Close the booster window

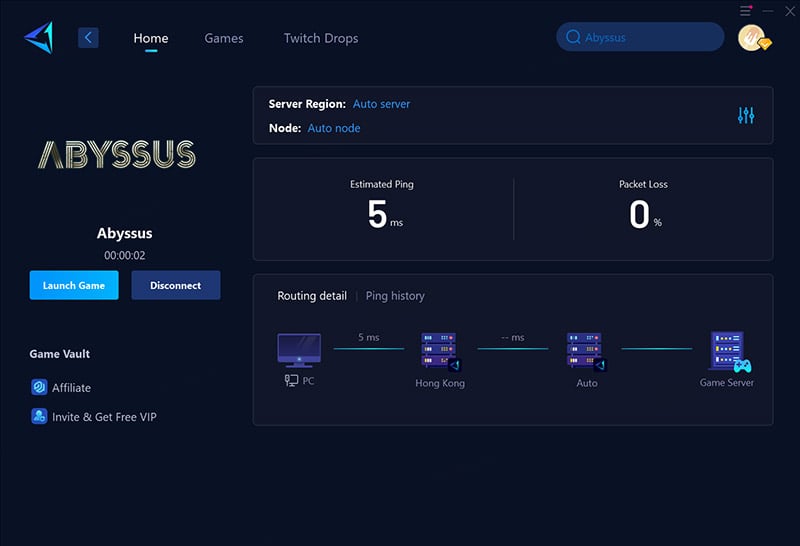pos(790,11)
